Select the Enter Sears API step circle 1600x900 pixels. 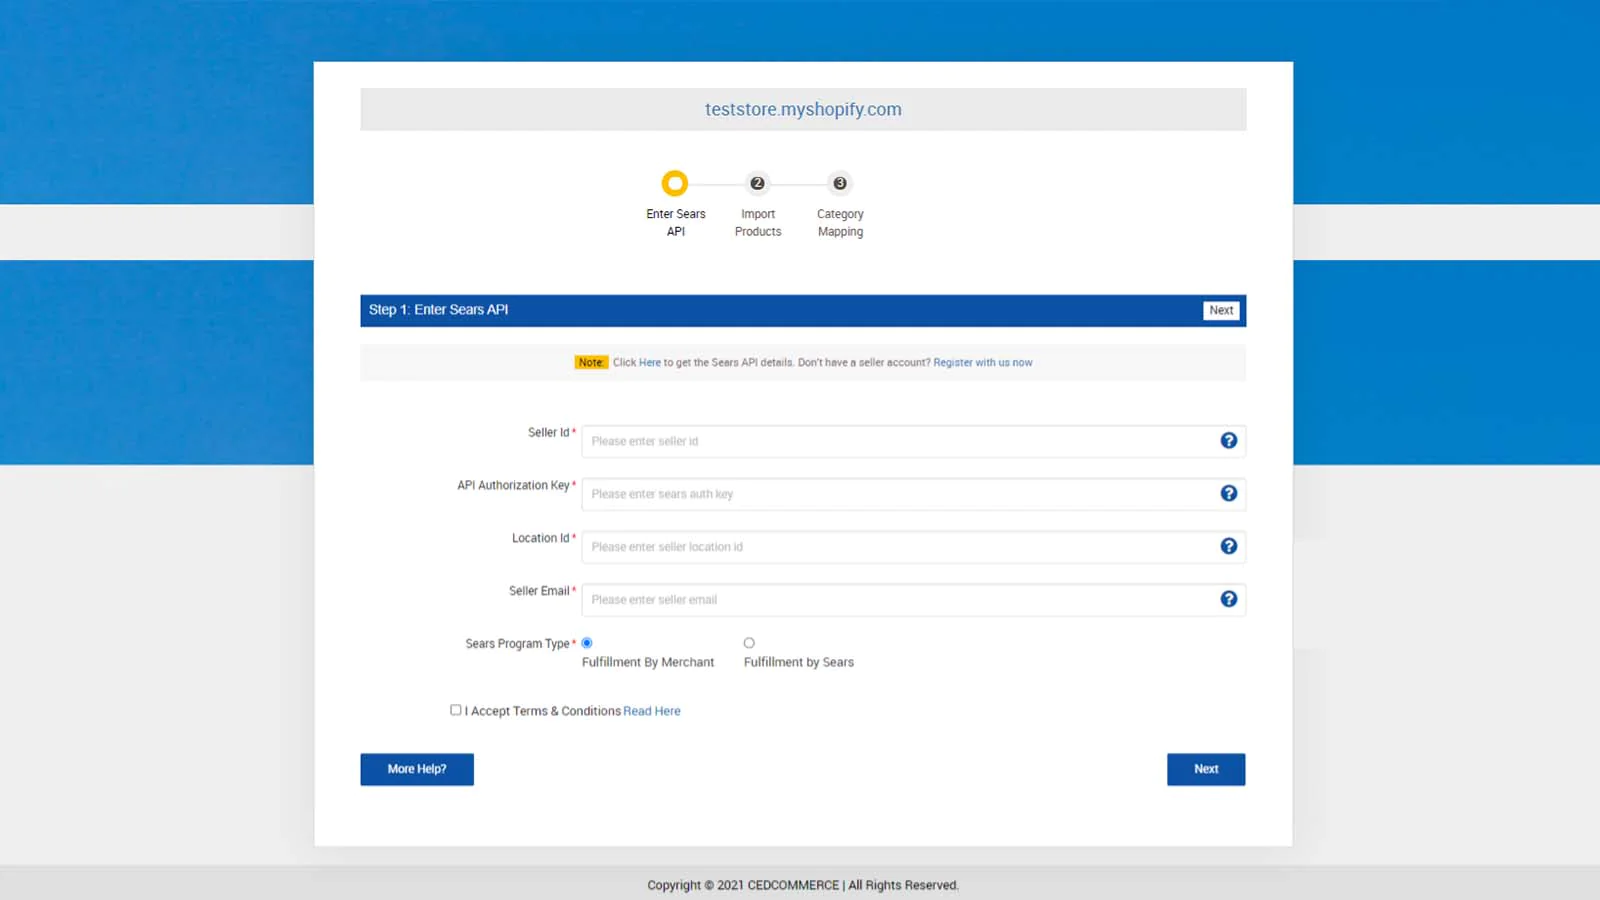675,183
